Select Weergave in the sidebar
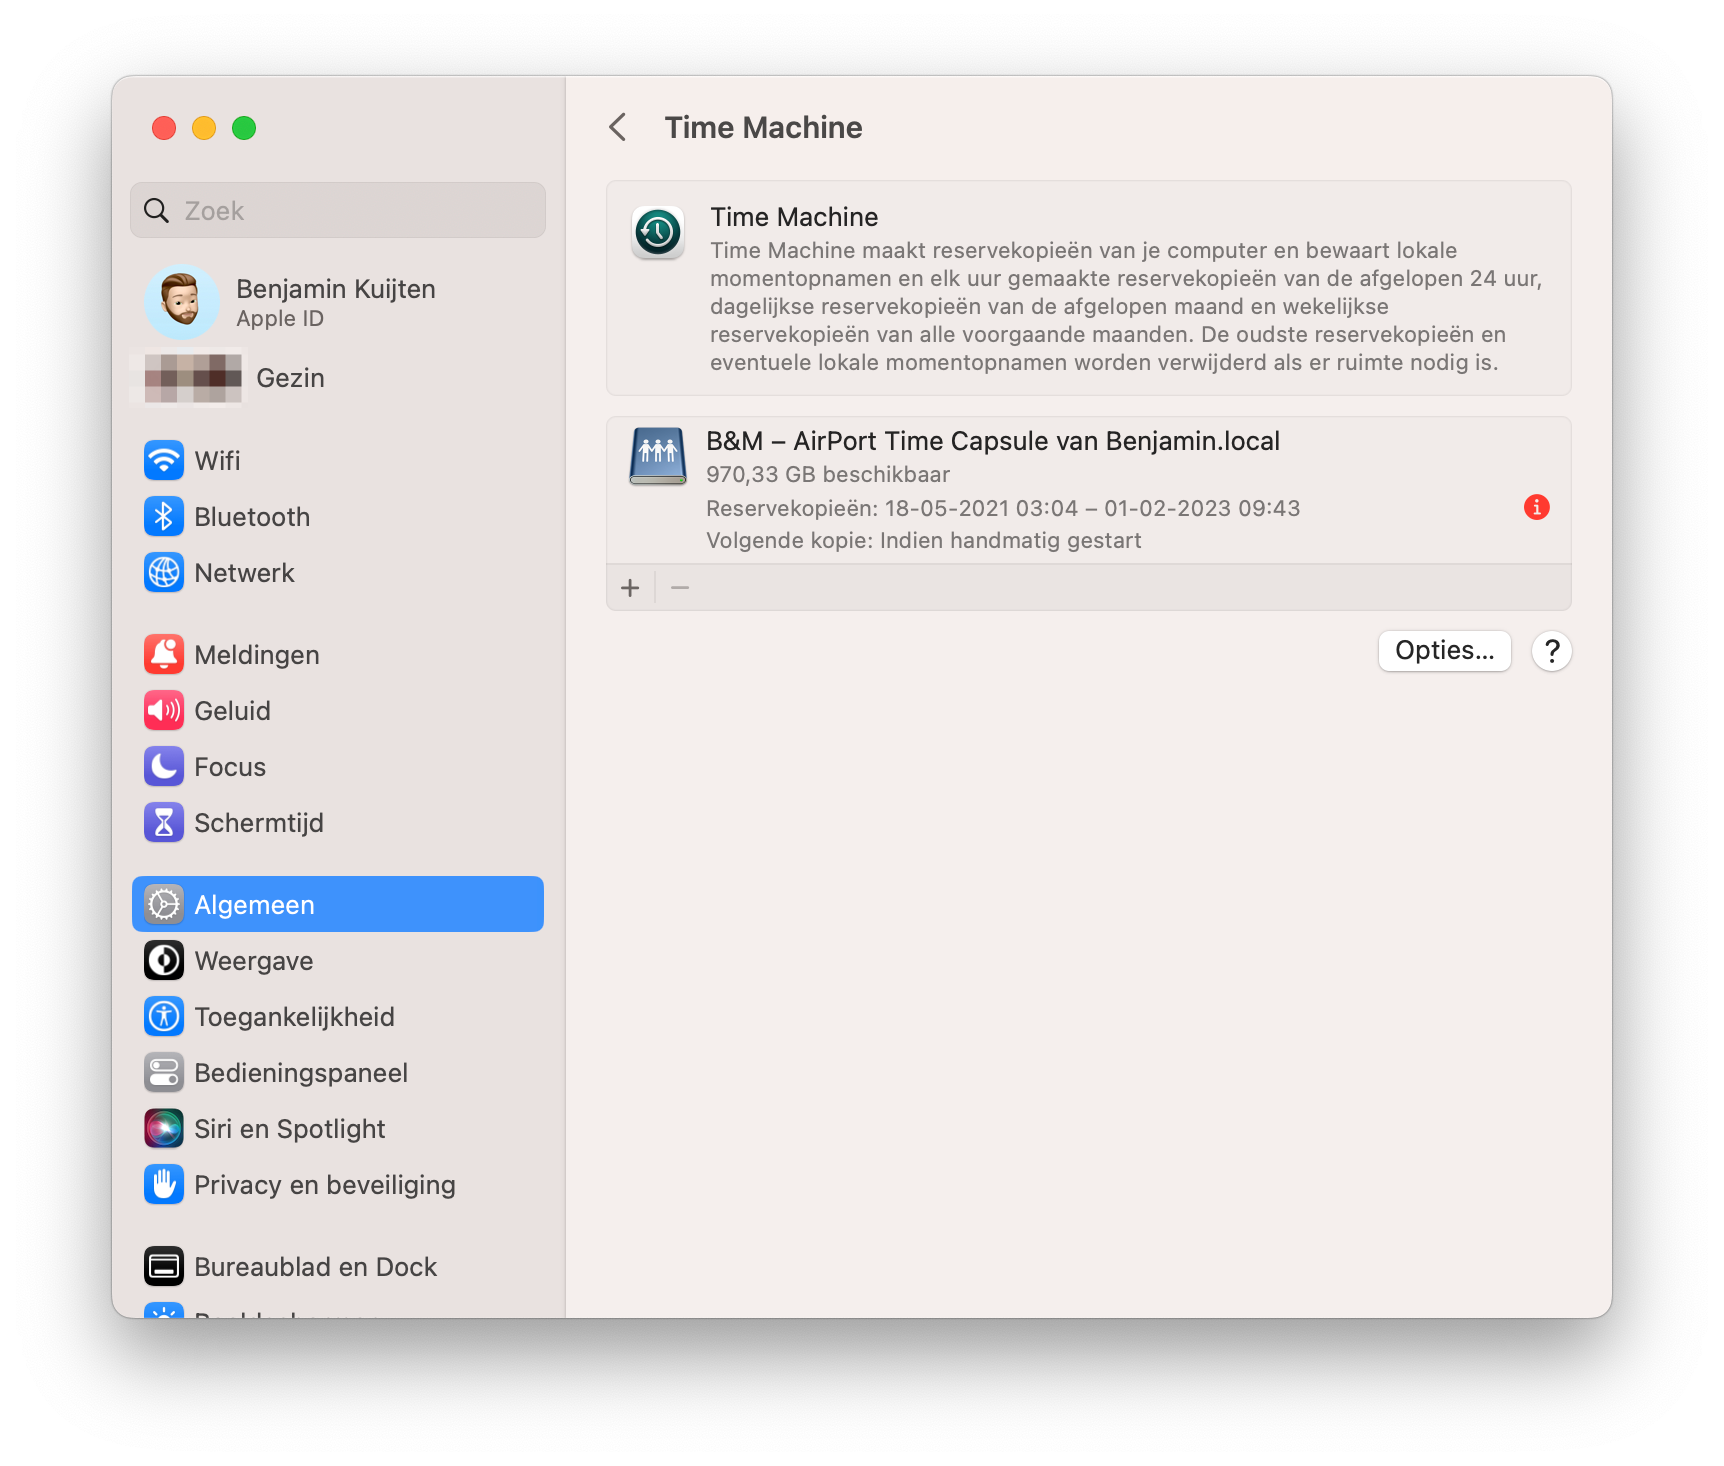Image resolution: width=1724 pixels, height=1466 pixels. pyautogui.click(x=338, y=960)
